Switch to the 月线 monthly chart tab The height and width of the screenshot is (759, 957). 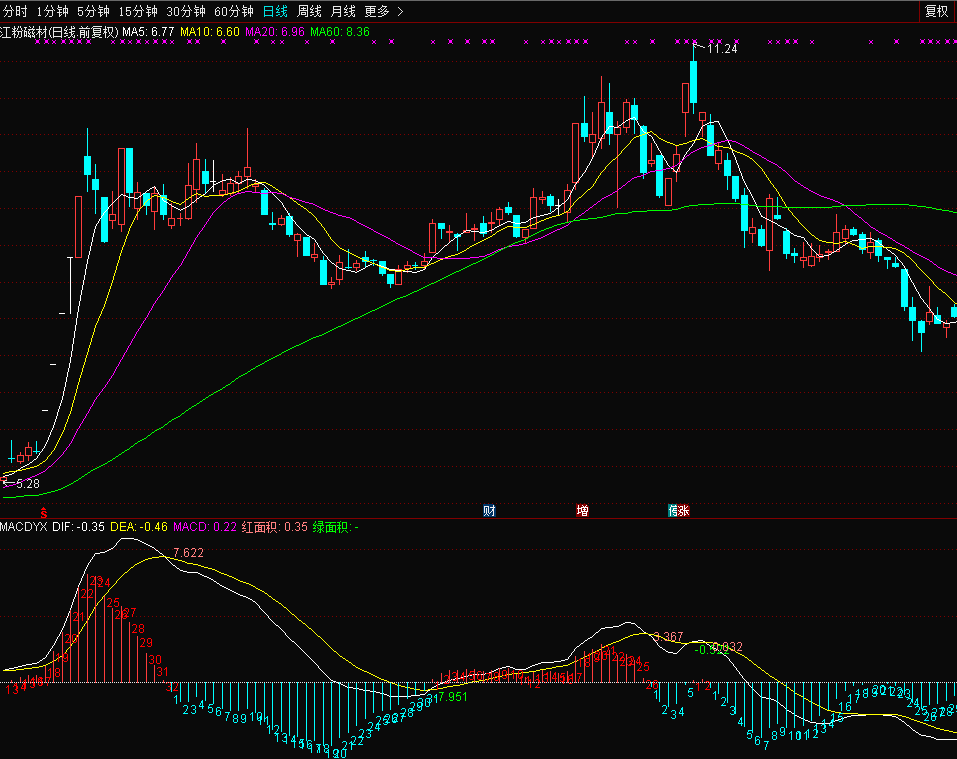[343, 11]
